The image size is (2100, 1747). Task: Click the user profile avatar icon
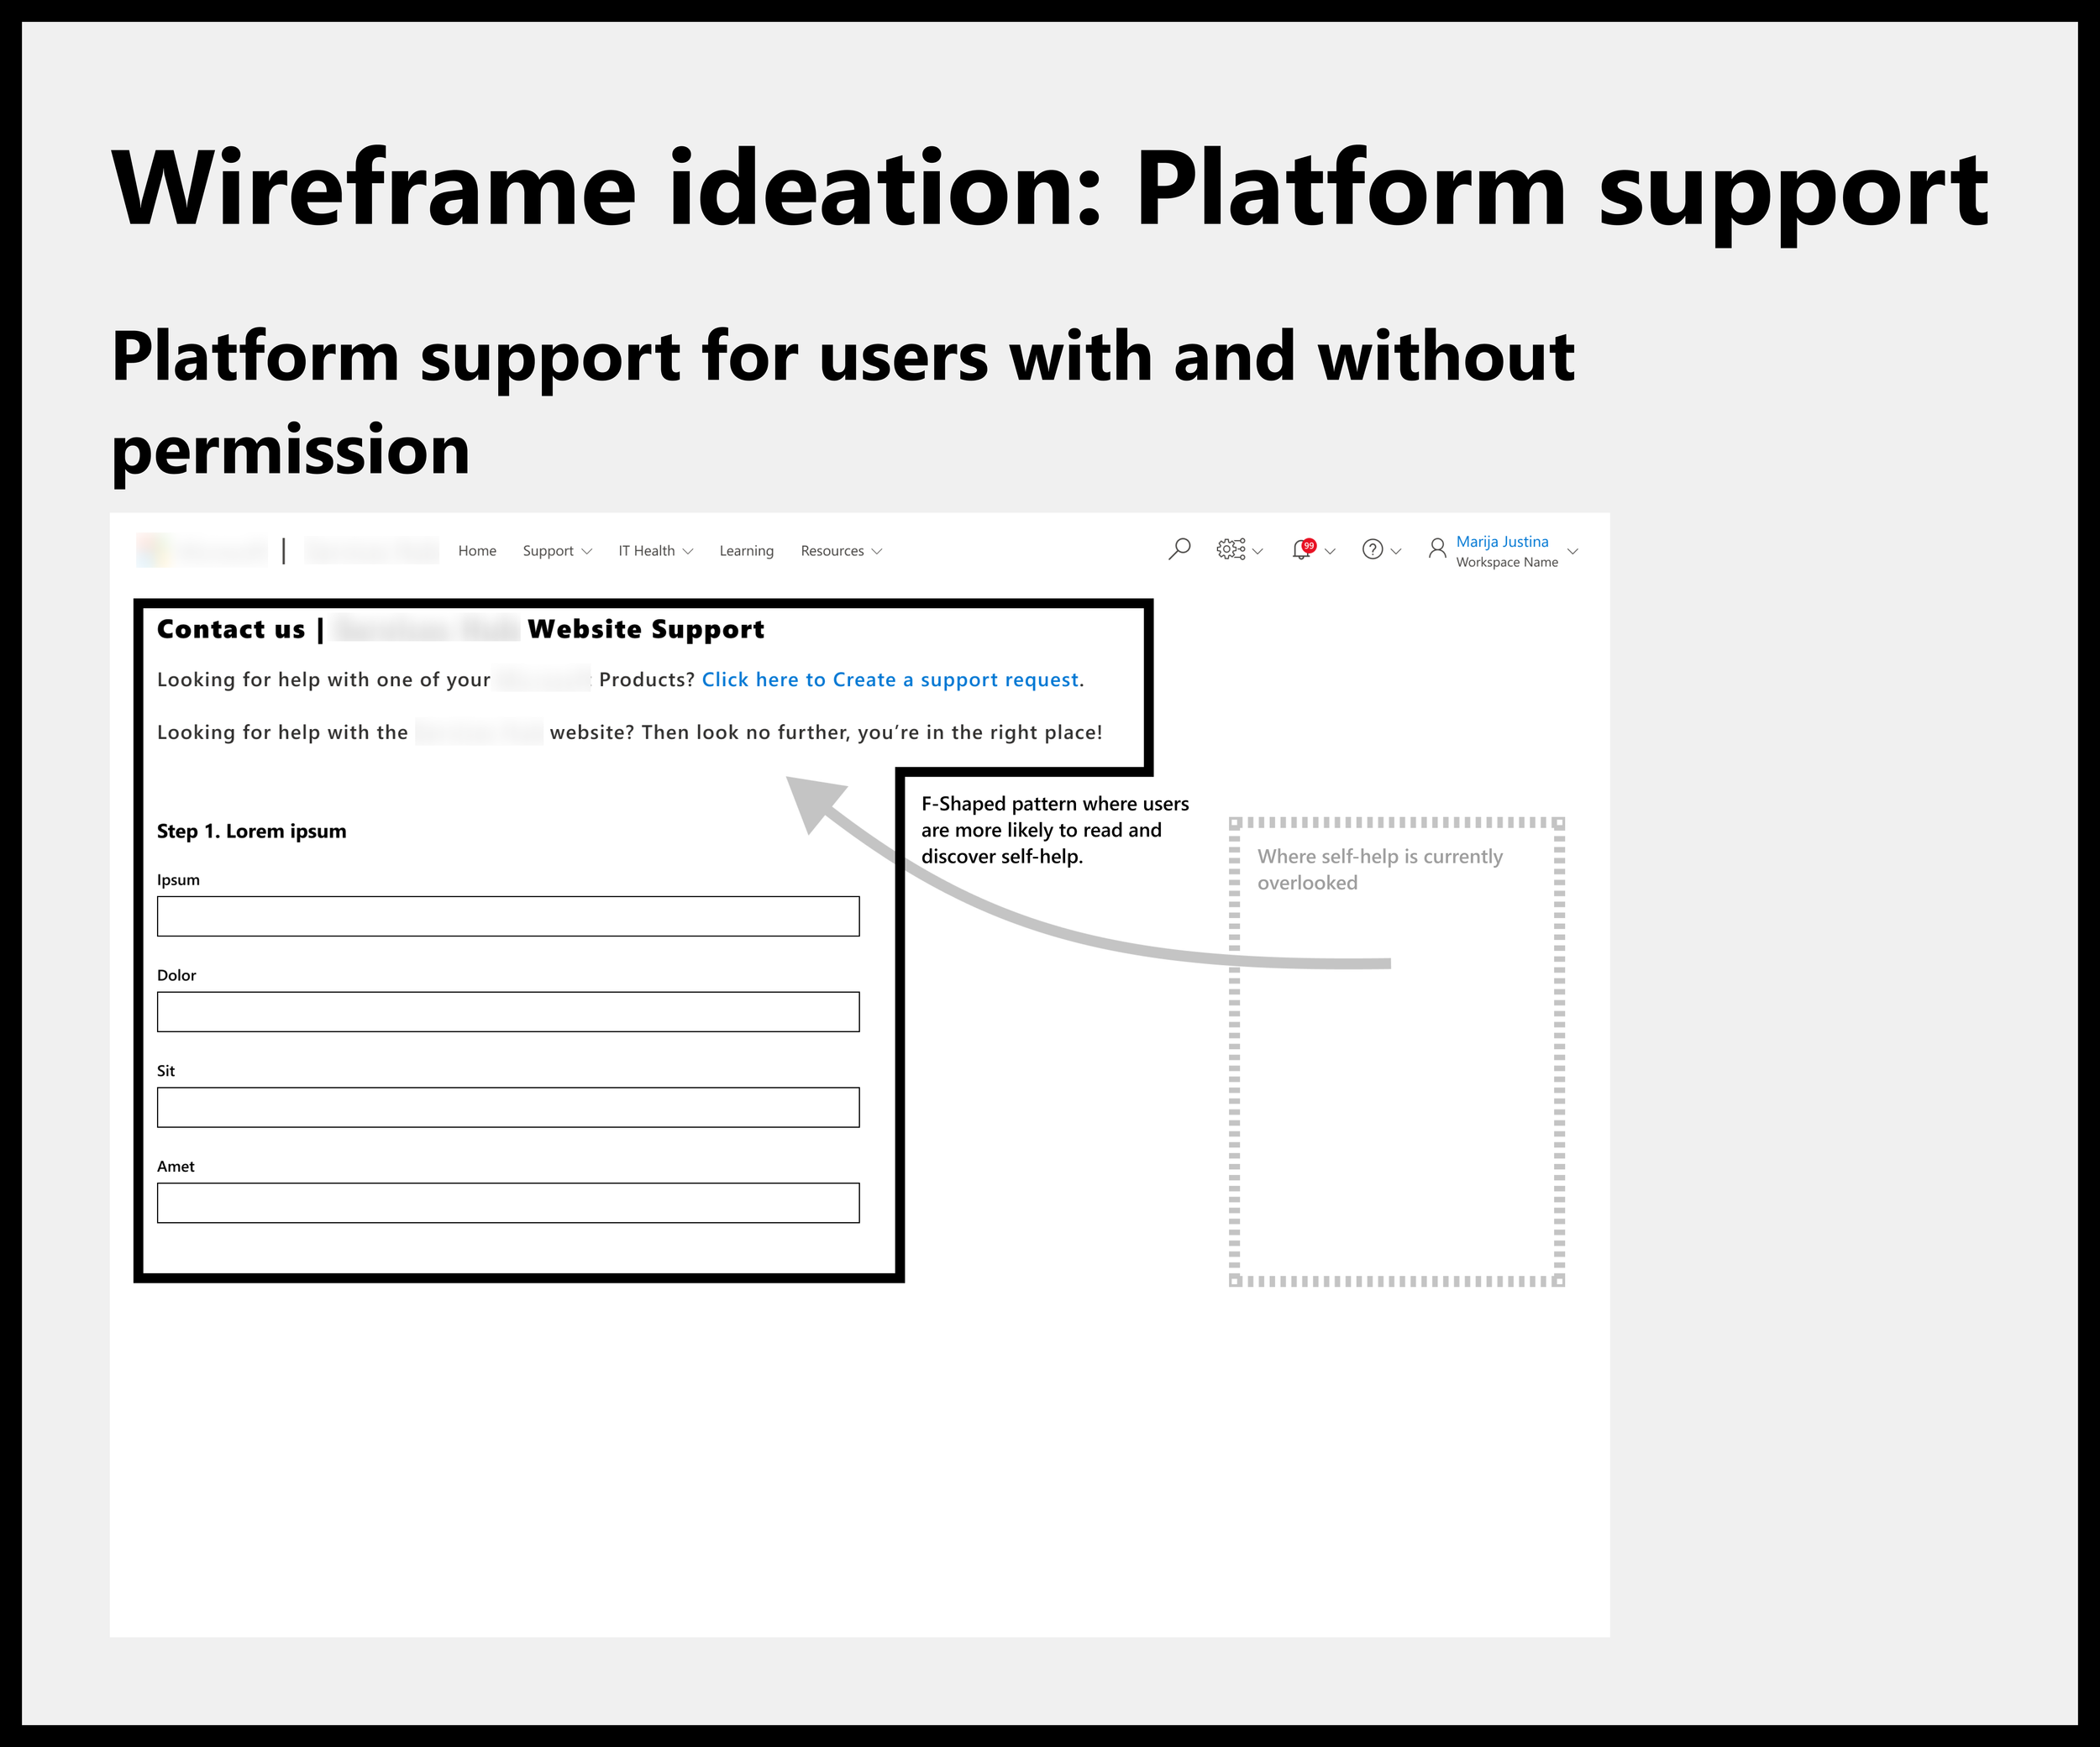tap(1437, 549)
